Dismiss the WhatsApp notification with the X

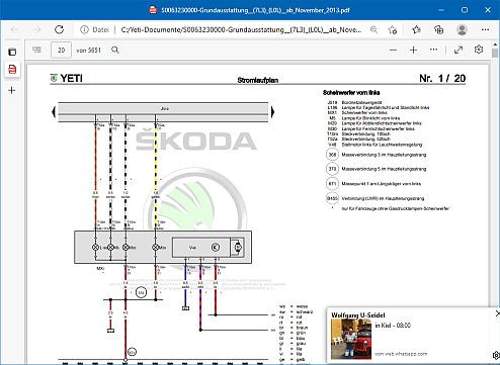click(x=497, y=313)
